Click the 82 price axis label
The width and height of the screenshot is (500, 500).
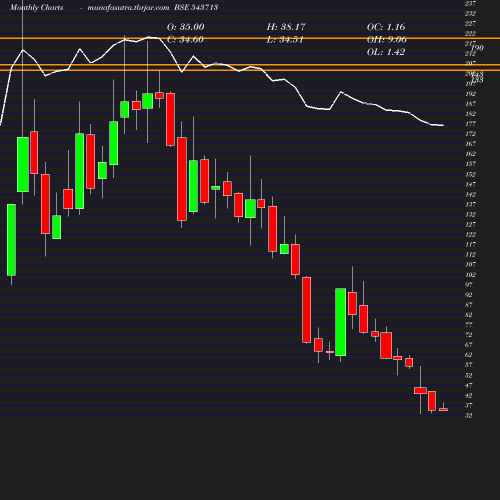click(x=469, y=315)
